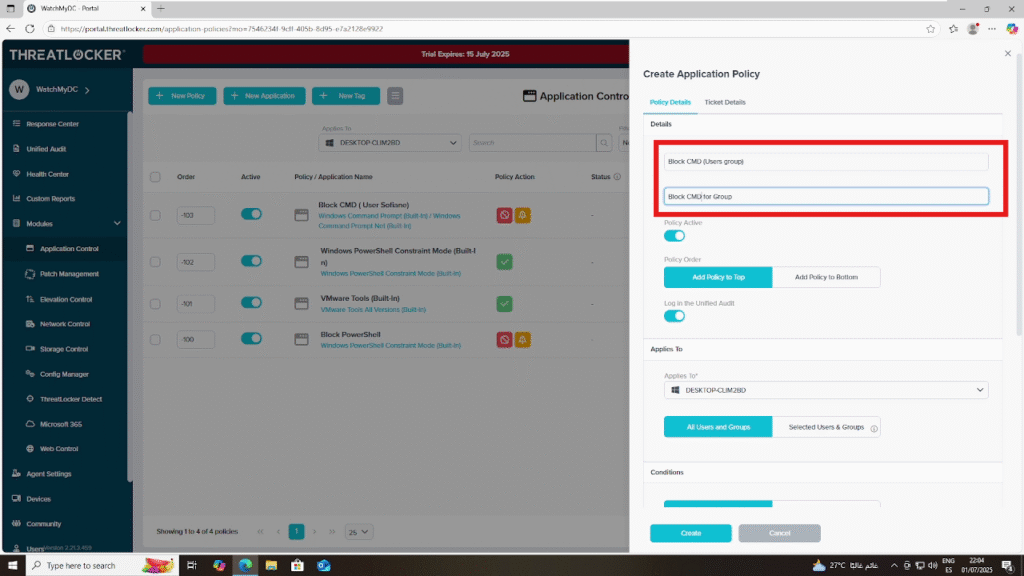Open page size 25 dropdown
The height and width of the screenshot is (576, 1024).
(359, 532)
